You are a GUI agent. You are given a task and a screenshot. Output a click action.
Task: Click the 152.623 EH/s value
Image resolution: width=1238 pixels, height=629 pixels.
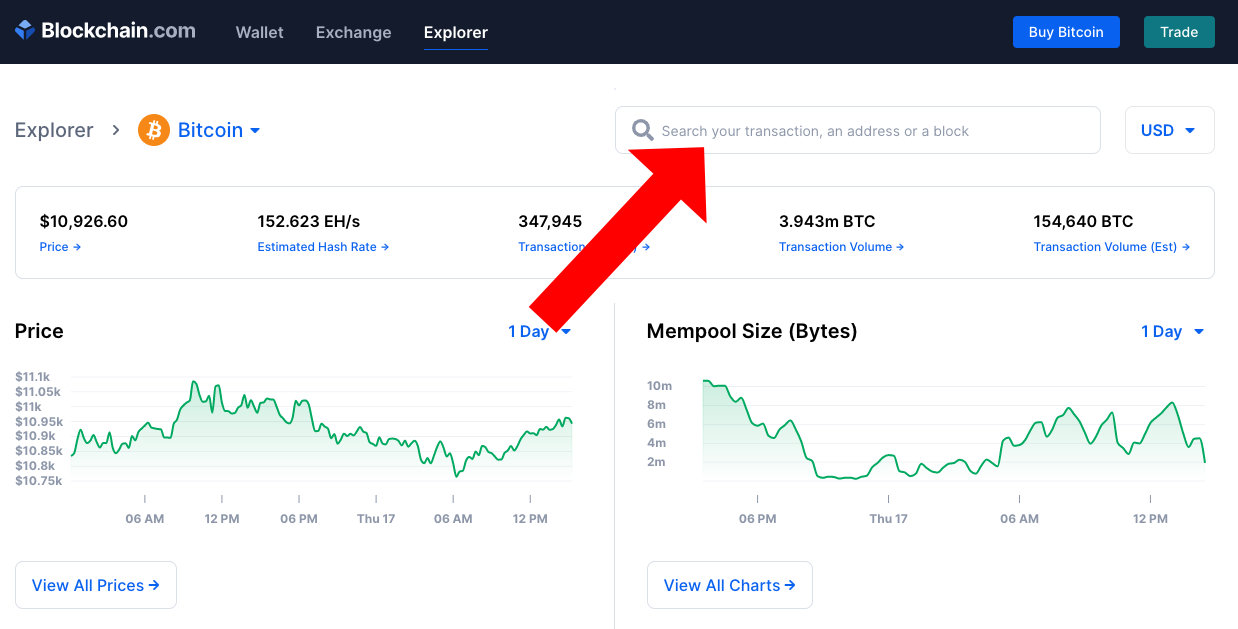click(x=309, y=222)
